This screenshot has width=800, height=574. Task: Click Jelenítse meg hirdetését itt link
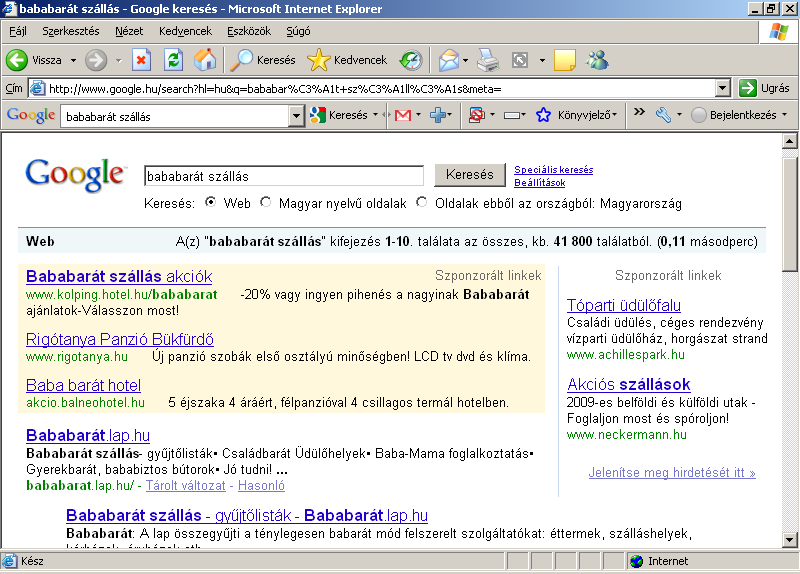point(672,472)
